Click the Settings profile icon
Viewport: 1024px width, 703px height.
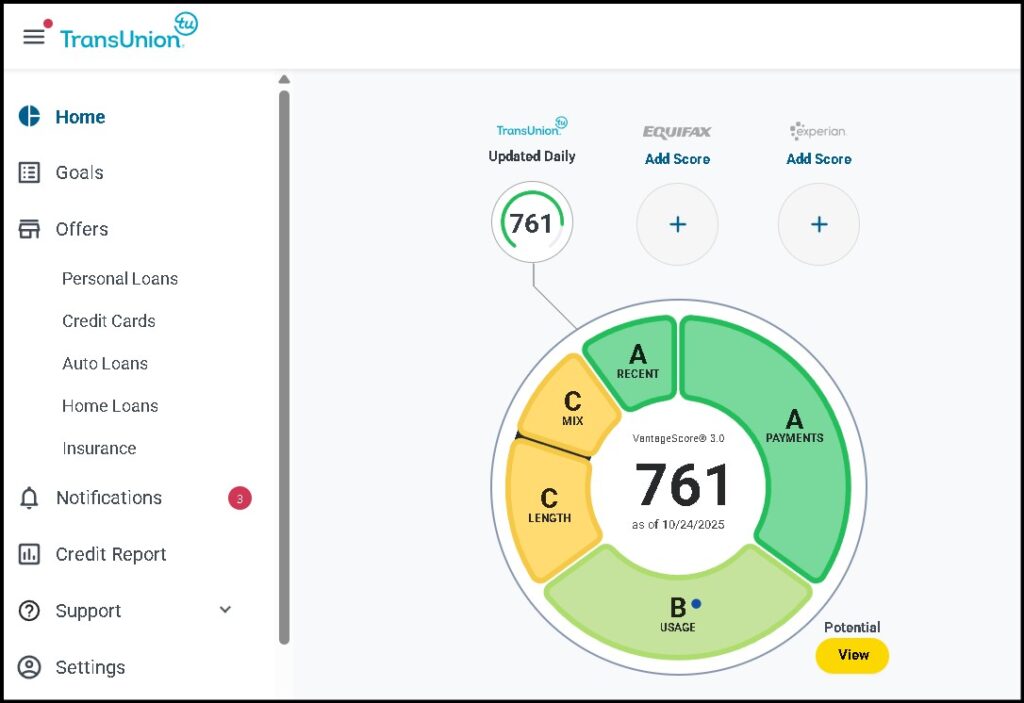point(30,667)
